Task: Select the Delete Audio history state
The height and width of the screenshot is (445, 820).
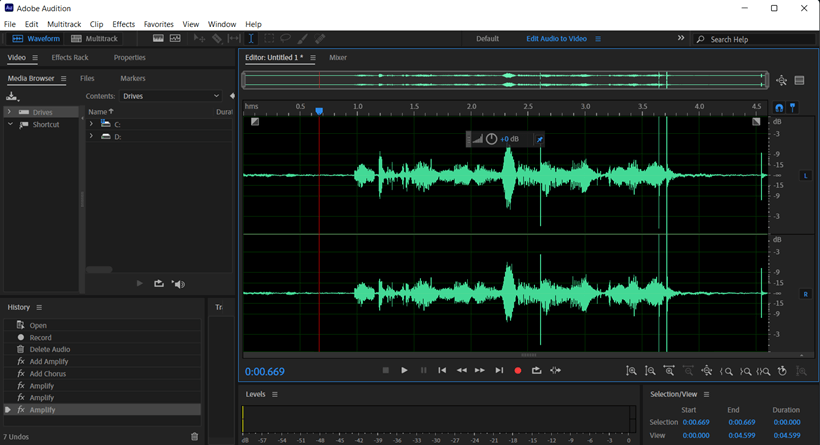Action: pyautogui.click(x=102, y=349)
